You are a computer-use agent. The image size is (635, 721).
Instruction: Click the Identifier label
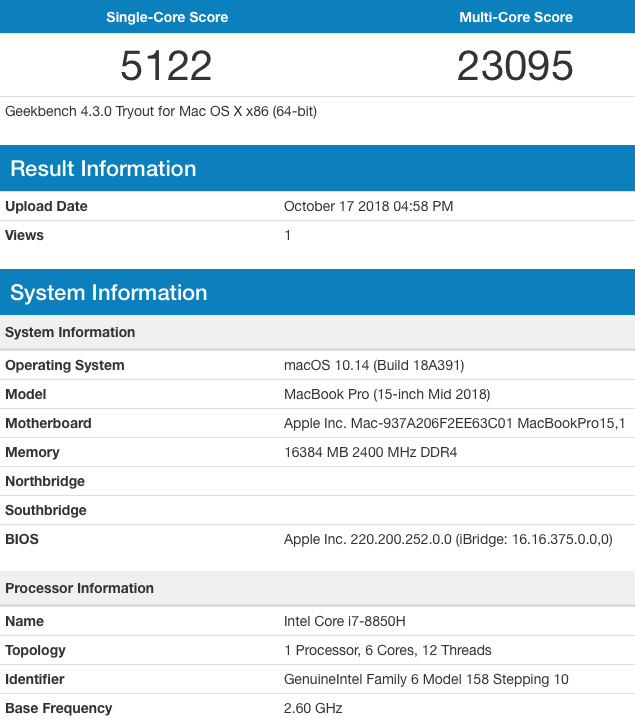point(34,679)
